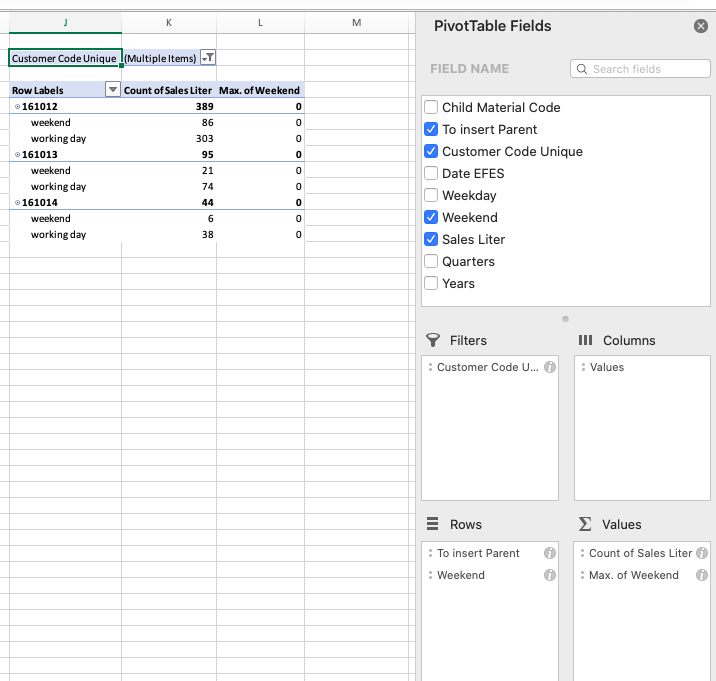Click the cell with value 389
This screenshot has width=716, height=681.
click(x=169, y=106)
